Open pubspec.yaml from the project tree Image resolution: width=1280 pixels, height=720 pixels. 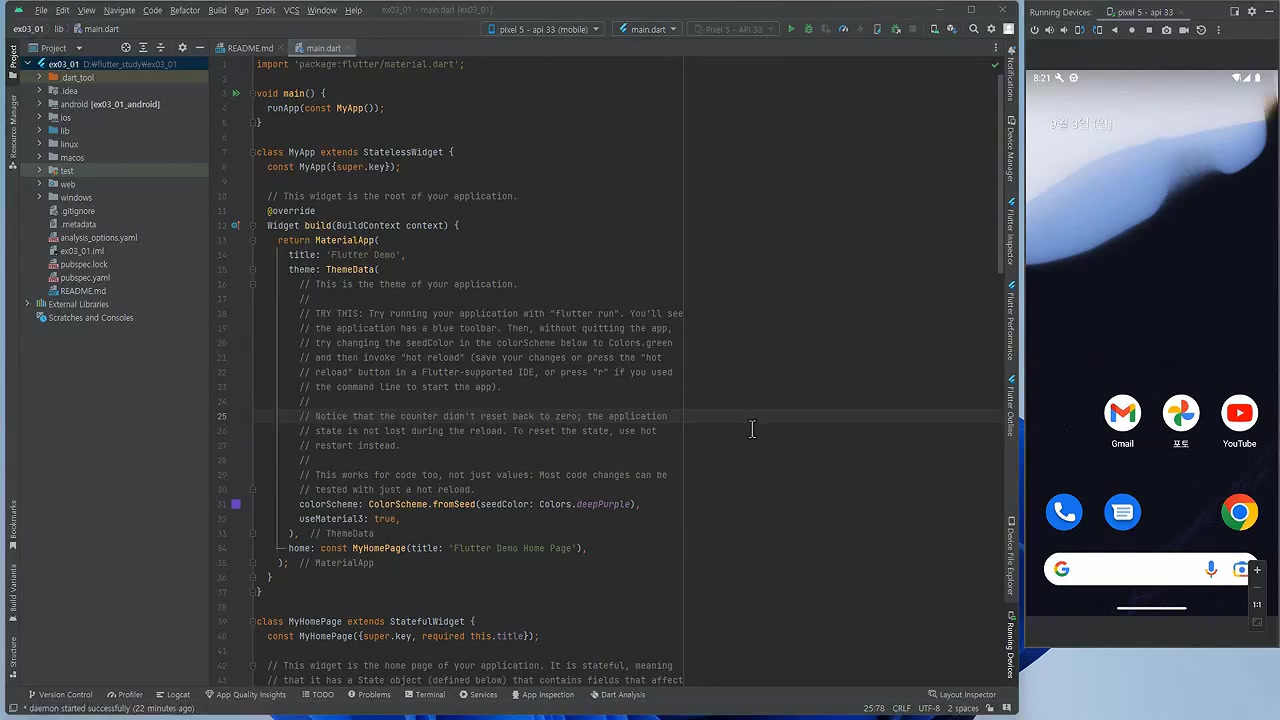click(85, 277)
